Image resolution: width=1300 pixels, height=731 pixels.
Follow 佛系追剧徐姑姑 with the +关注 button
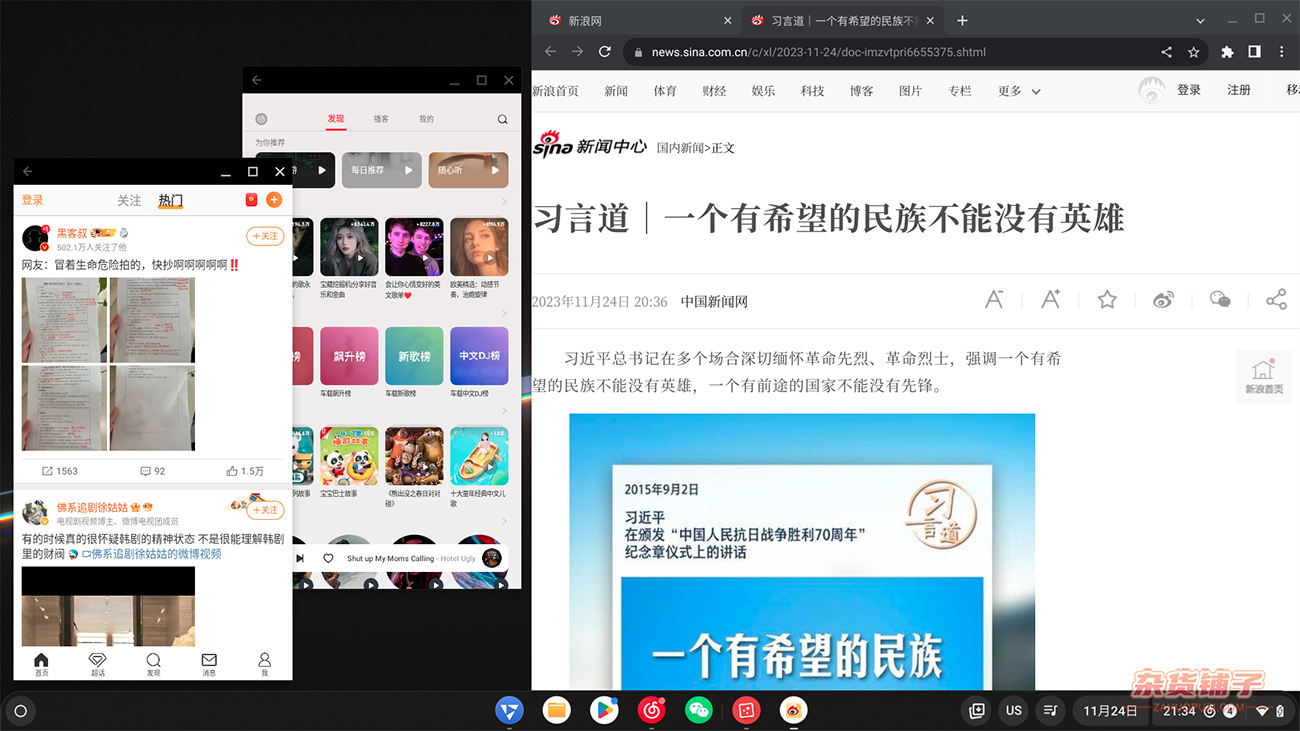tap(265, 510)
